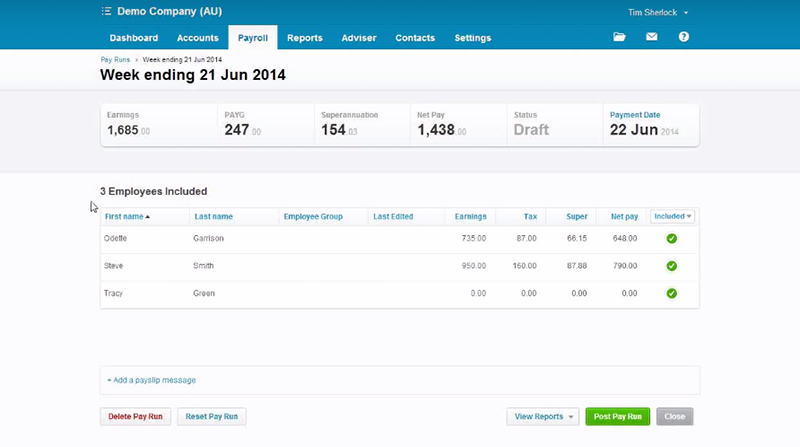Go to the Dashboard tab
The image size is (800, 447).
pos(134,38)
